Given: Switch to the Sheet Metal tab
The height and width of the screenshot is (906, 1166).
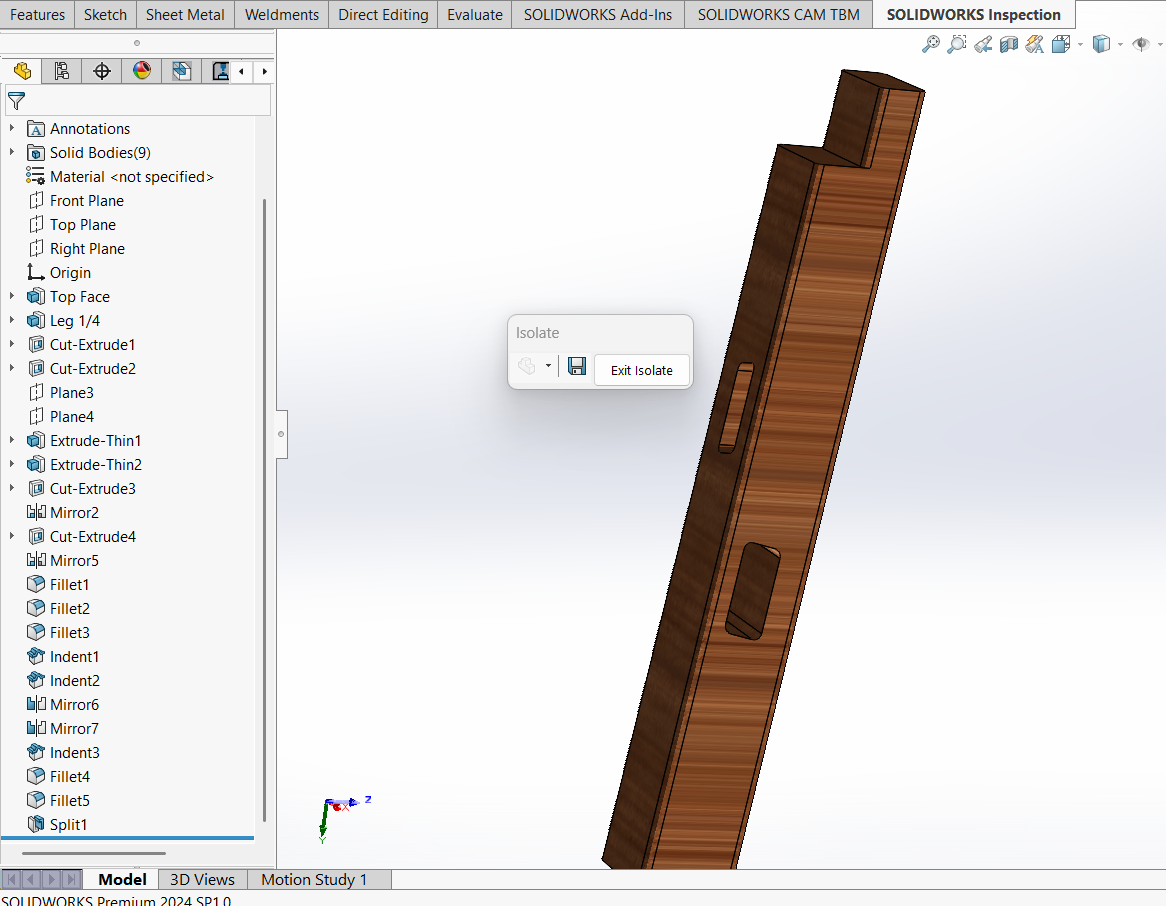Looking at the screenshot, I should coord(185,14).
